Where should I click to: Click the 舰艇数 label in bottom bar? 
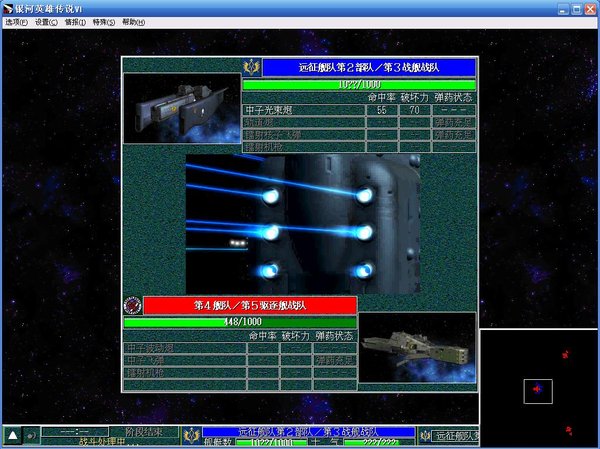tap(218, 442)
